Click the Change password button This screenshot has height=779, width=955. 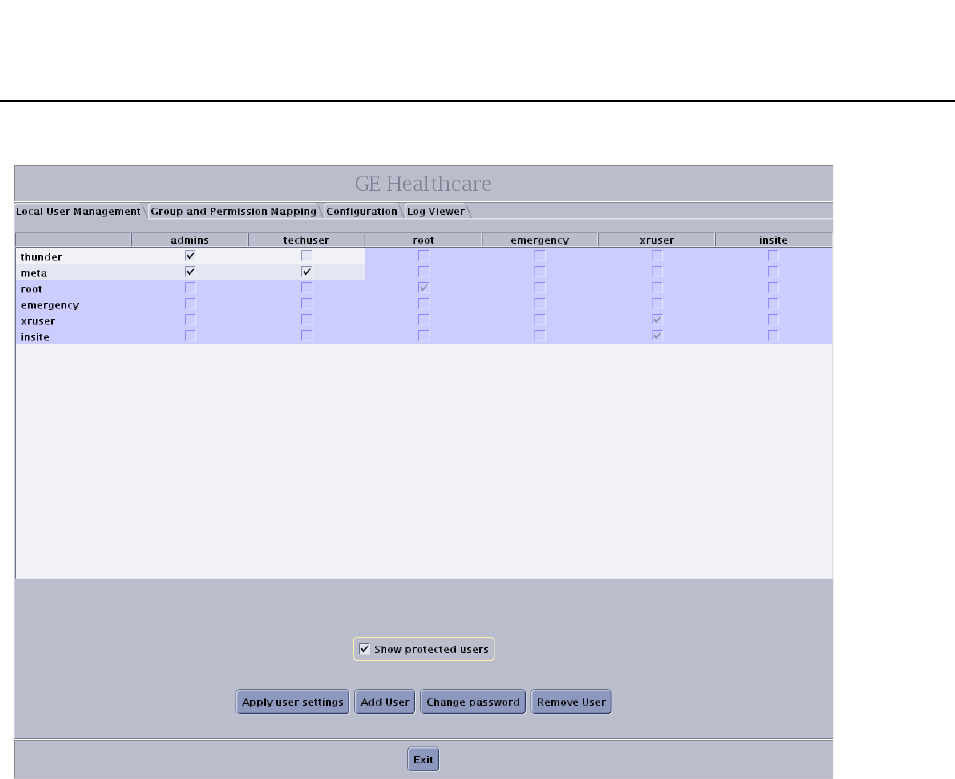tap(473, 702)
